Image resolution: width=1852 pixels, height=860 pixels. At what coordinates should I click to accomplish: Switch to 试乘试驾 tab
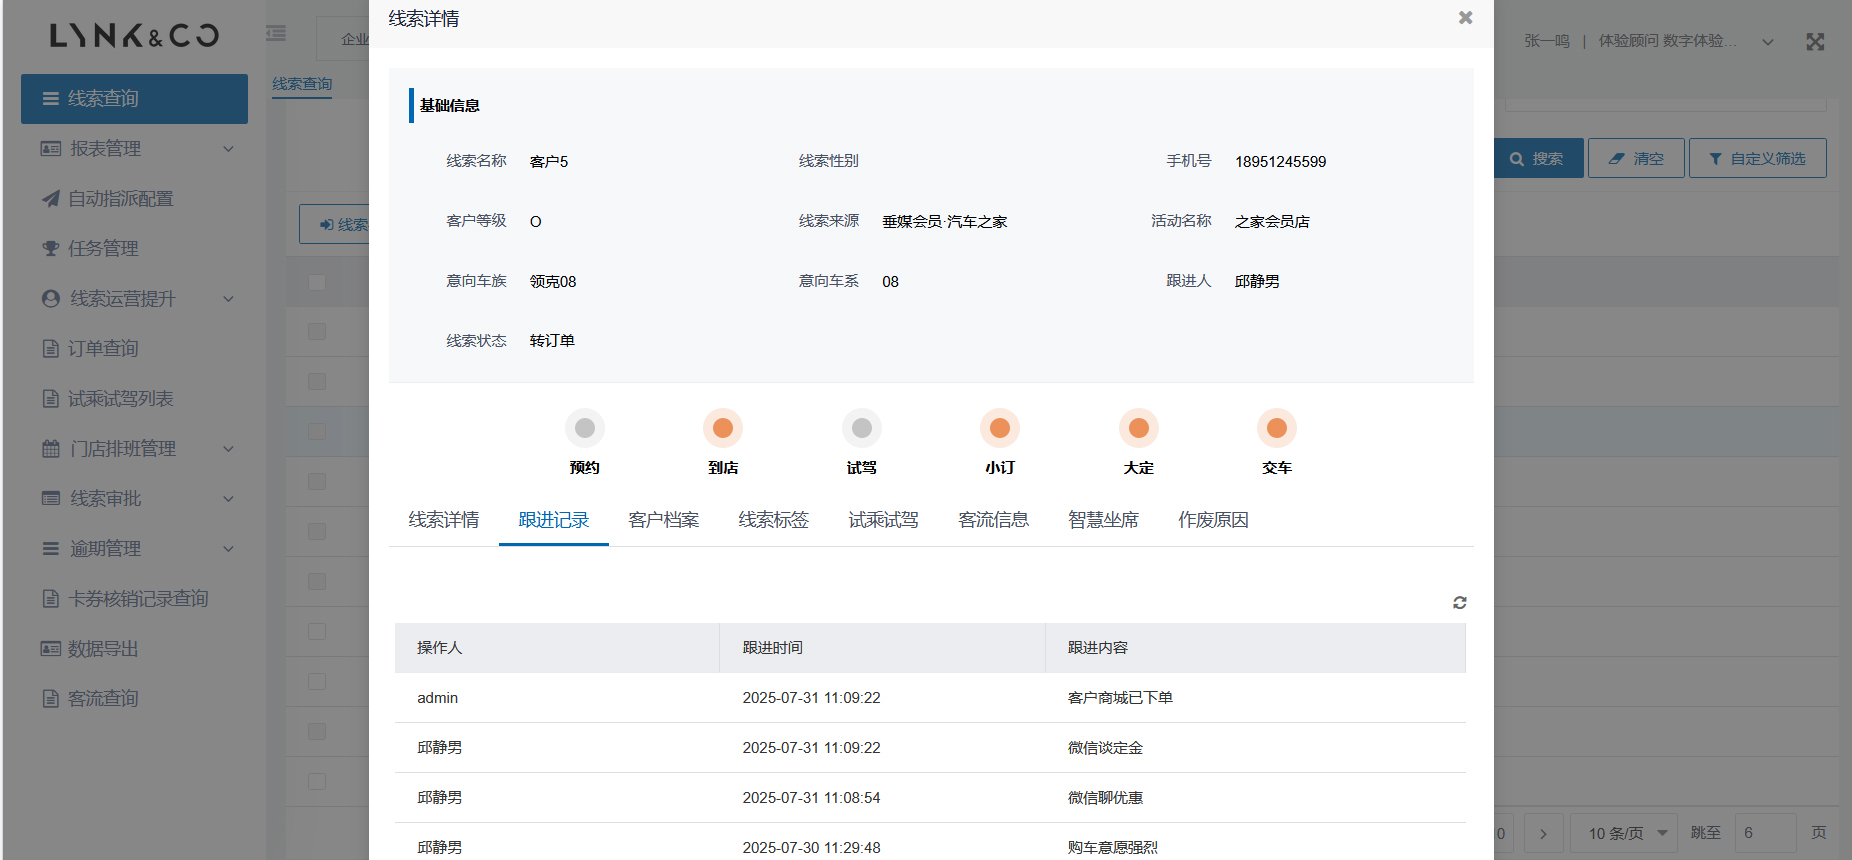click(x=884, y=520)
